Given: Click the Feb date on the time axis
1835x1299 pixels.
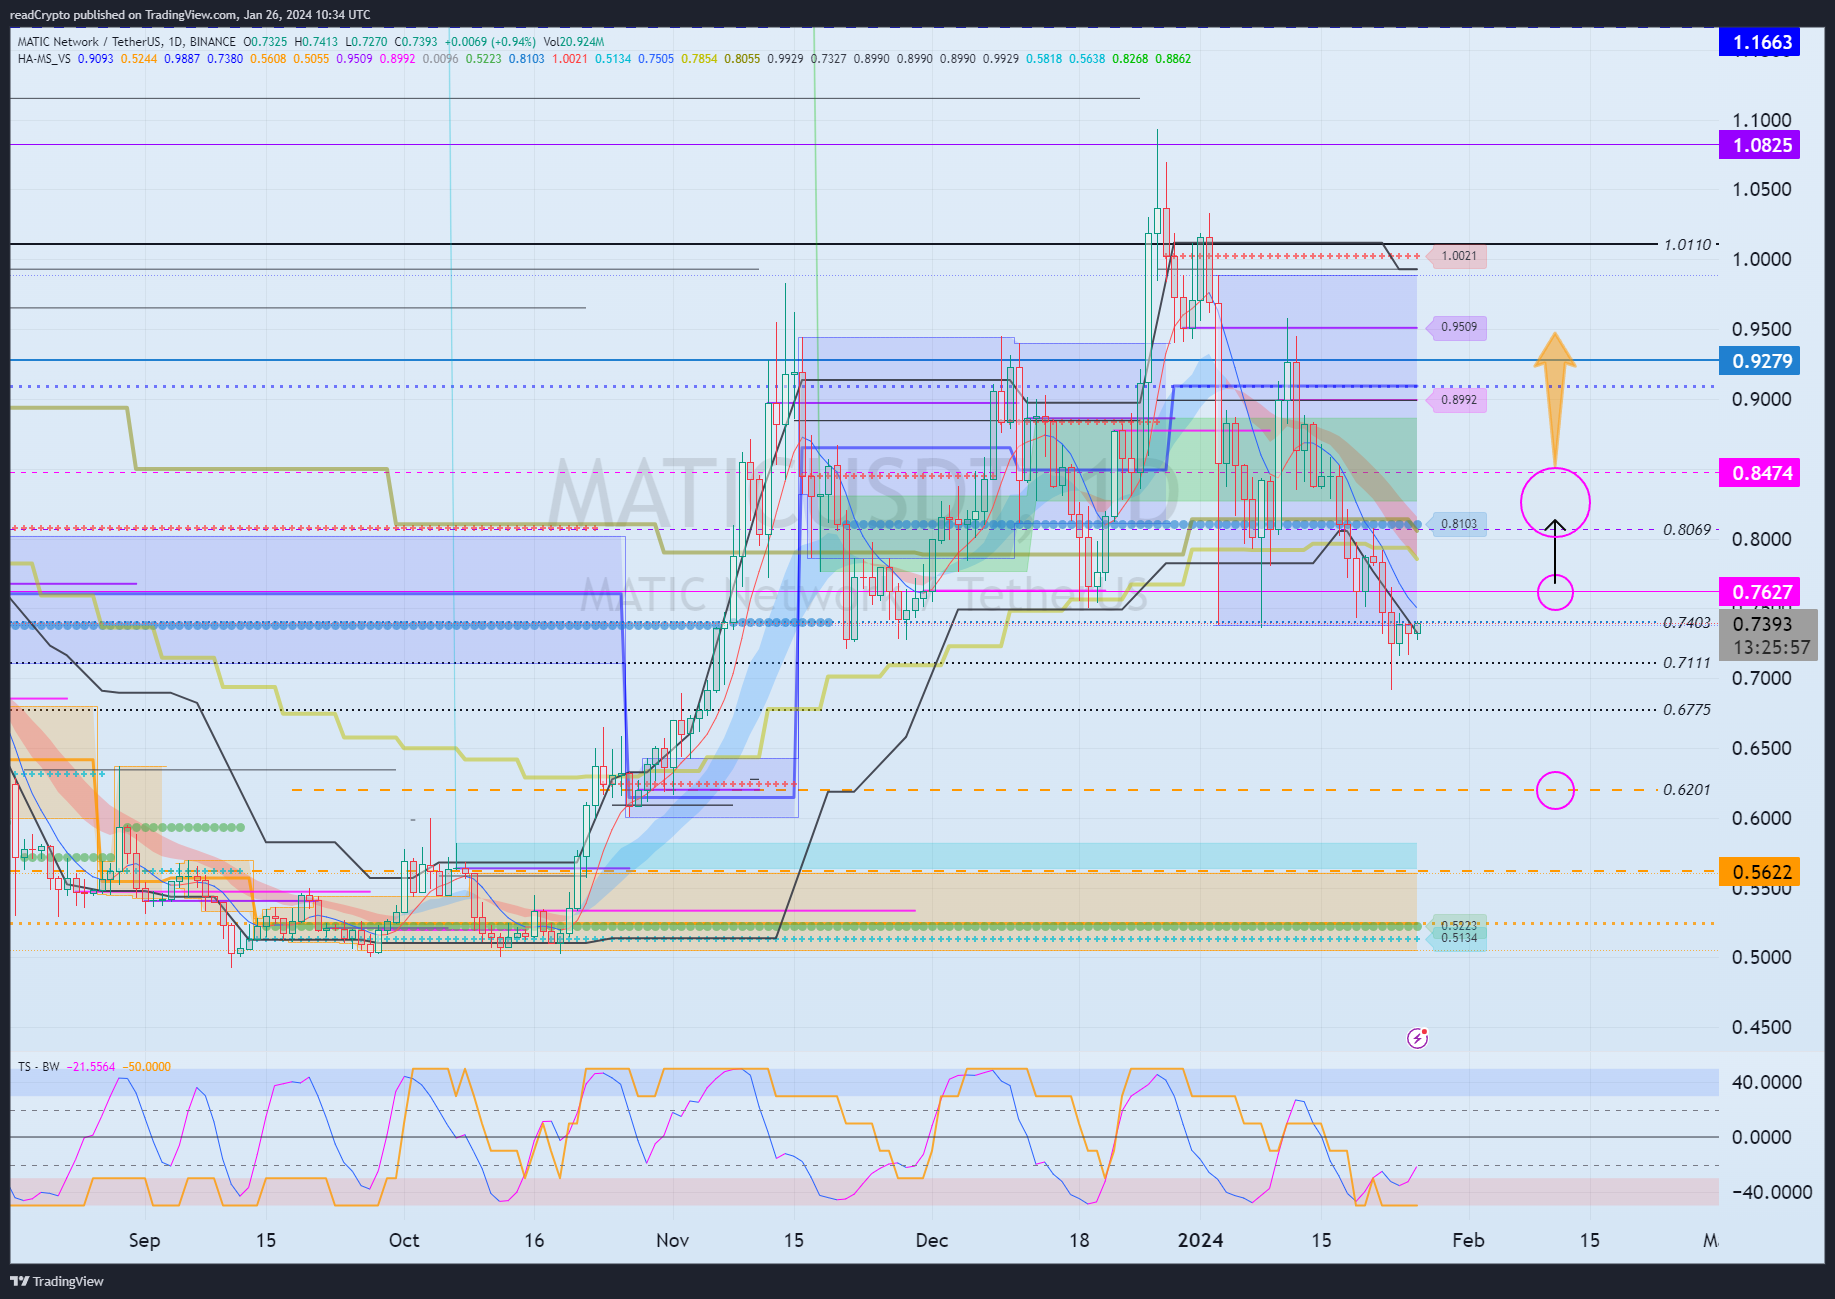Looking at the screenshot, I should point(1468,1240).
